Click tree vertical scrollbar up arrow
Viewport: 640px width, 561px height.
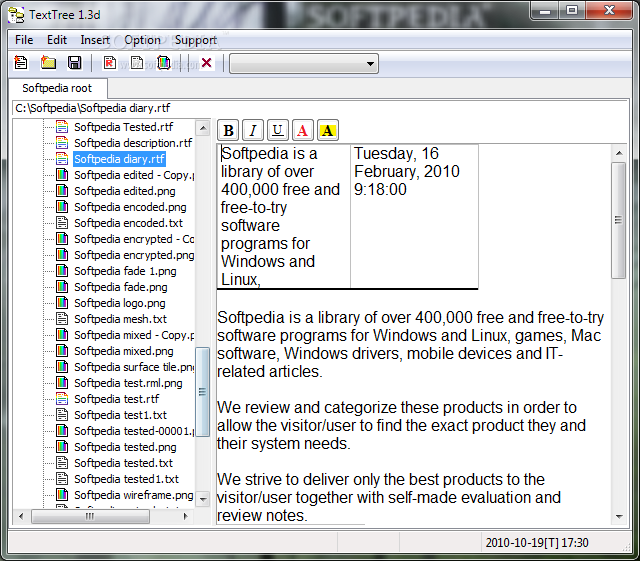[x=203, y=128]
